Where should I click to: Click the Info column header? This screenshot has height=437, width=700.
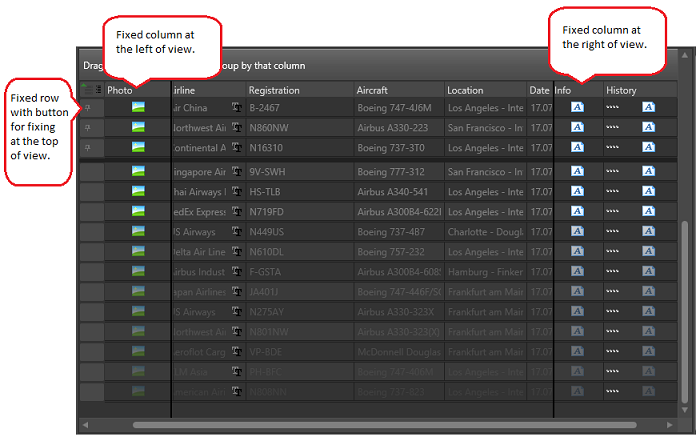click(x=579, y=90)
